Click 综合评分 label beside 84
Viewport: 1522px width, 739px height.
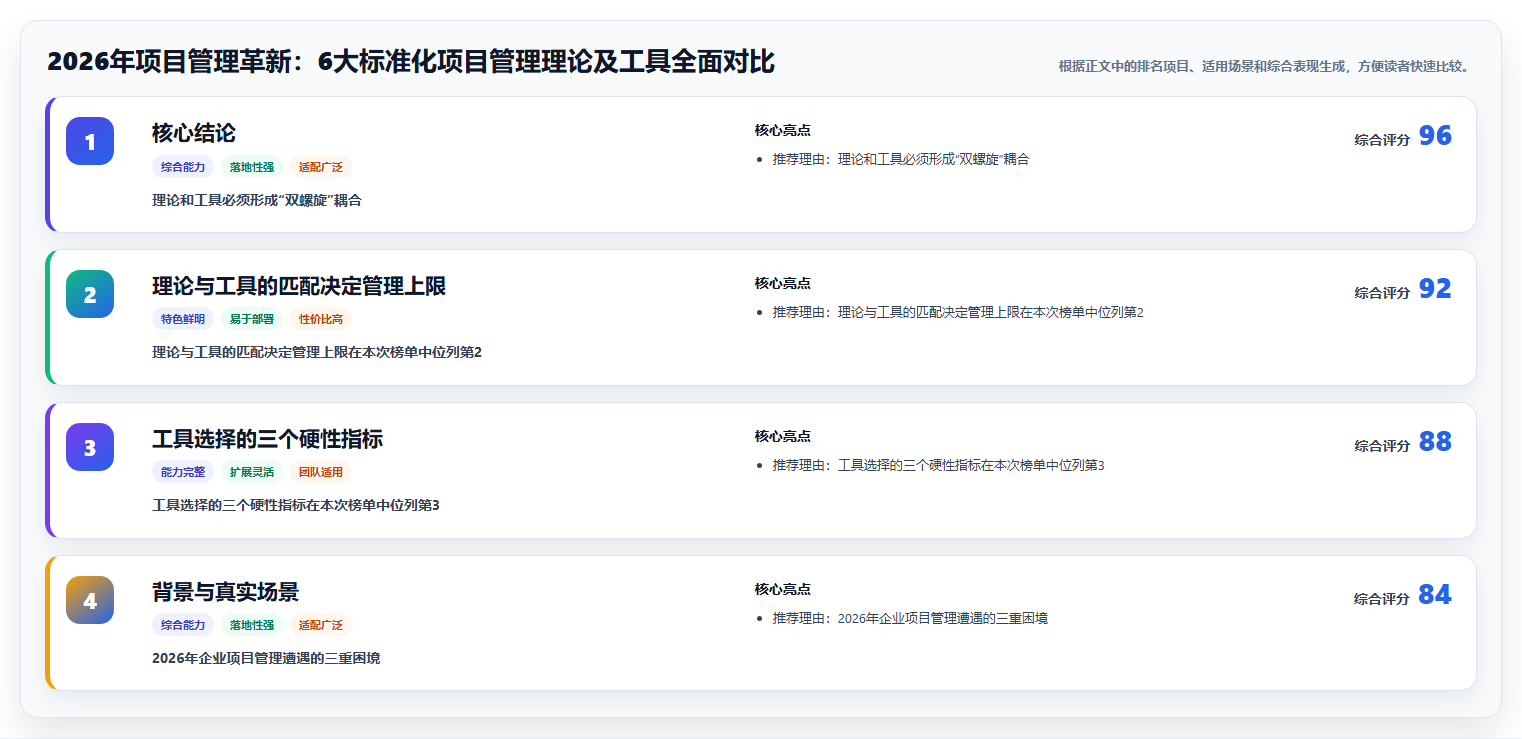(1382, 599)
